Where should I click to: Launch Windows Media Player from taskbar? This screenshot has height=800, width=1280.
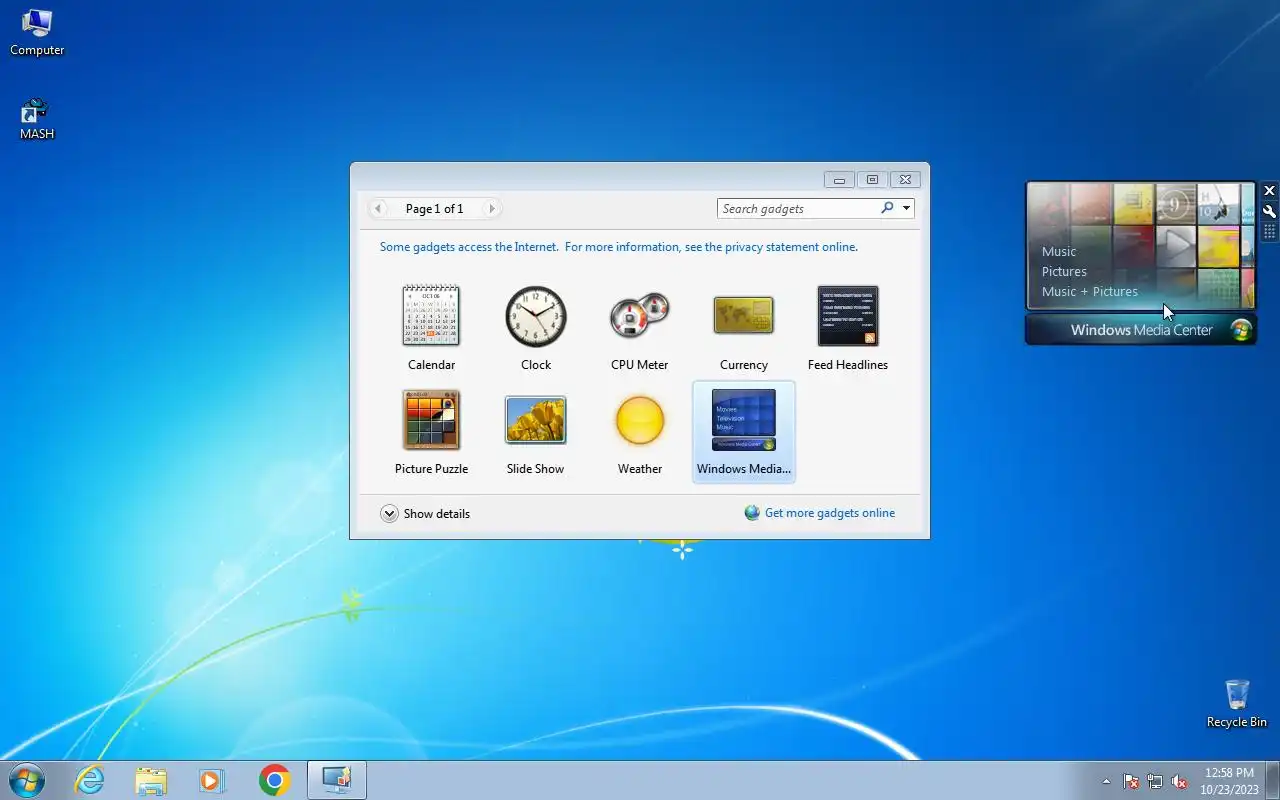(212, 780)
